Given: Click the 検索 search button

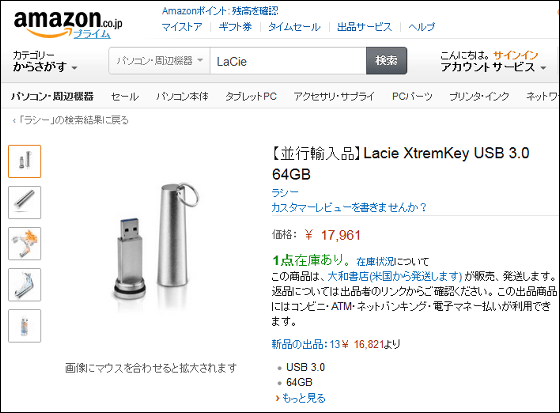Looking at the screenshot, I should point(386,61).
